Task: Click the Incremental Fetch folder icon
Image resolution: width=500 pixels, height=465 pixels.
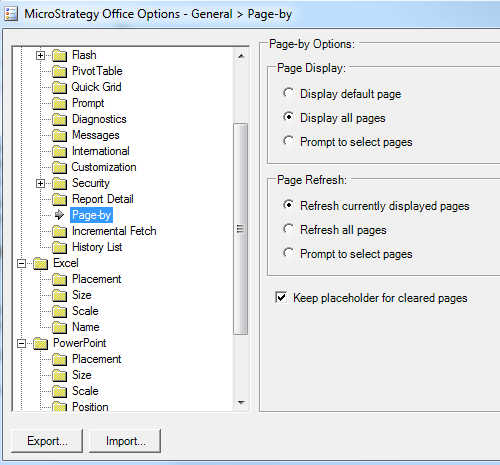Action: [x=60, y=231]
